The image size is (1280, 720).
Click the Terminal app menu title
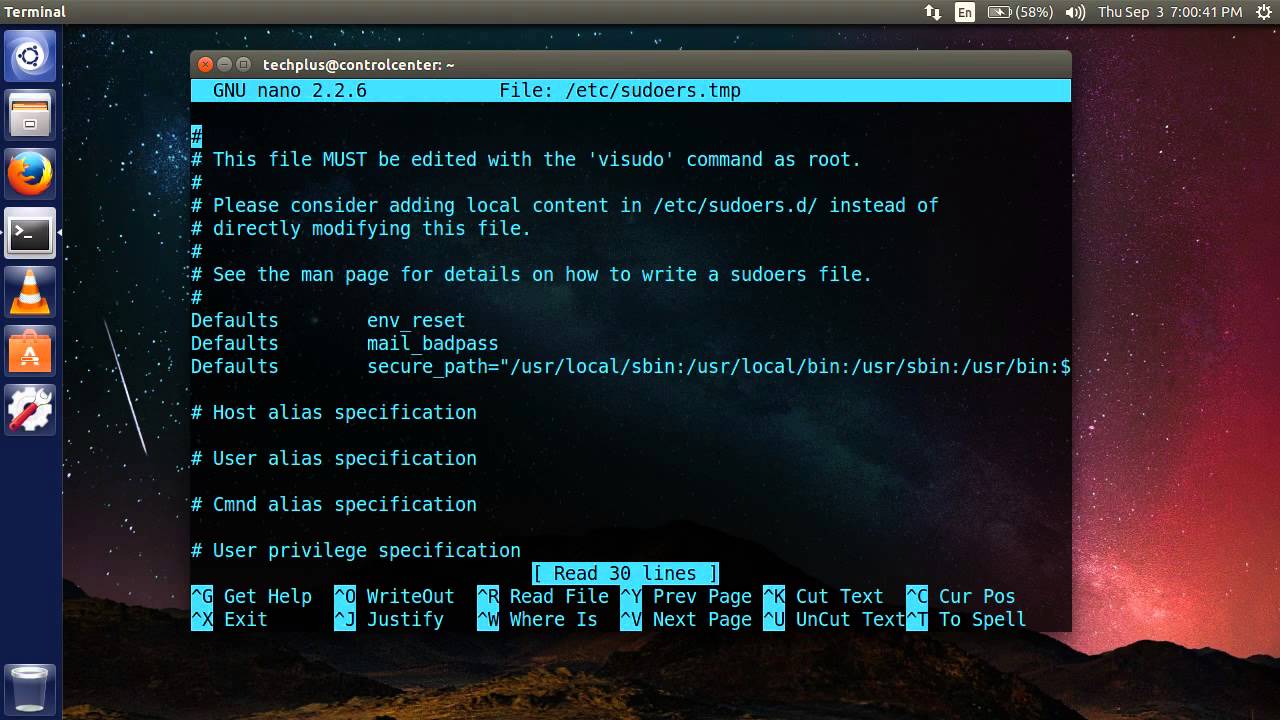35,12
